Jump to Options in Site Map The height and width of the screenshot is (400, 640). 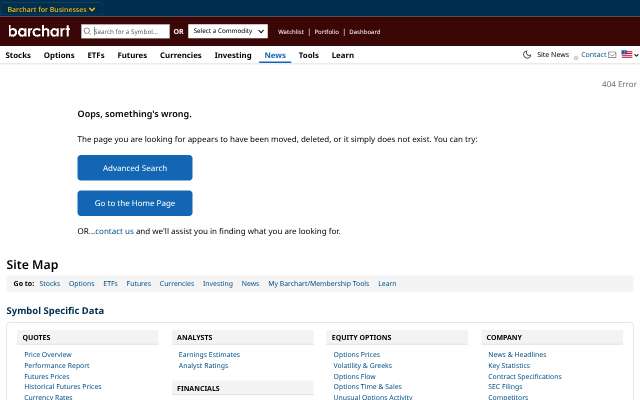pyautogui.click(x=82, y=284)
